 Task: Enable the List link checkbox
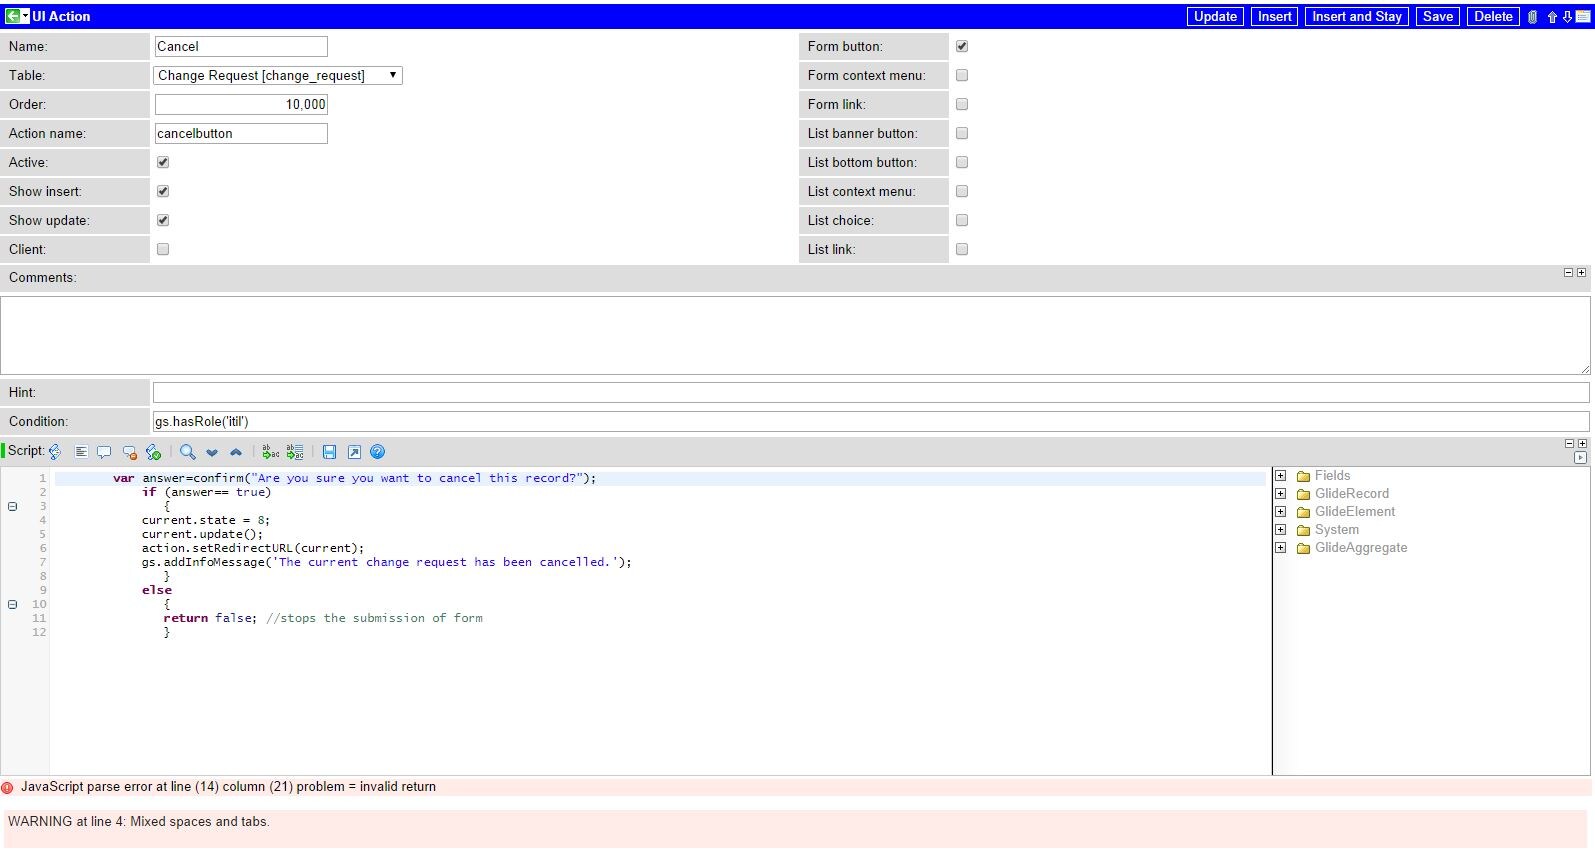pyautogui.click(x=962, y=249)
